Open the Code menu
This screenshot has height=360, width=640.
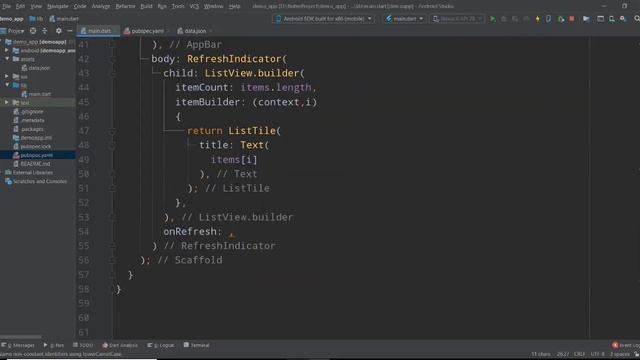point(80,6)
